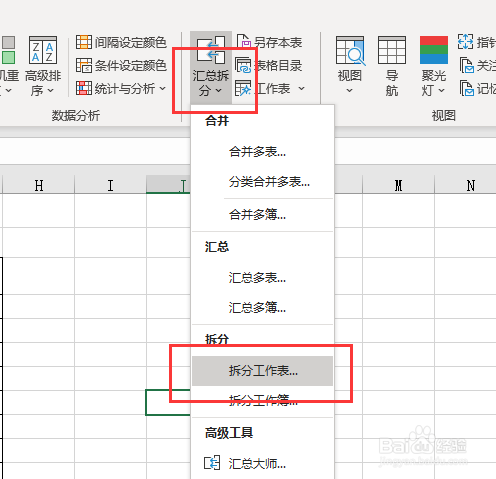Choose 汇总多表... menu item
Image resolution: width=496 pixels, height=479 pixels.
click(x=262, y=278)
